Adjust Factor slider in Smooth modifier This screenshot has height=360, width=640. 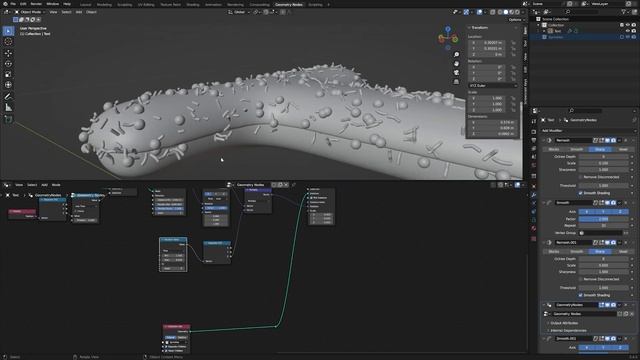pos(603,219)
